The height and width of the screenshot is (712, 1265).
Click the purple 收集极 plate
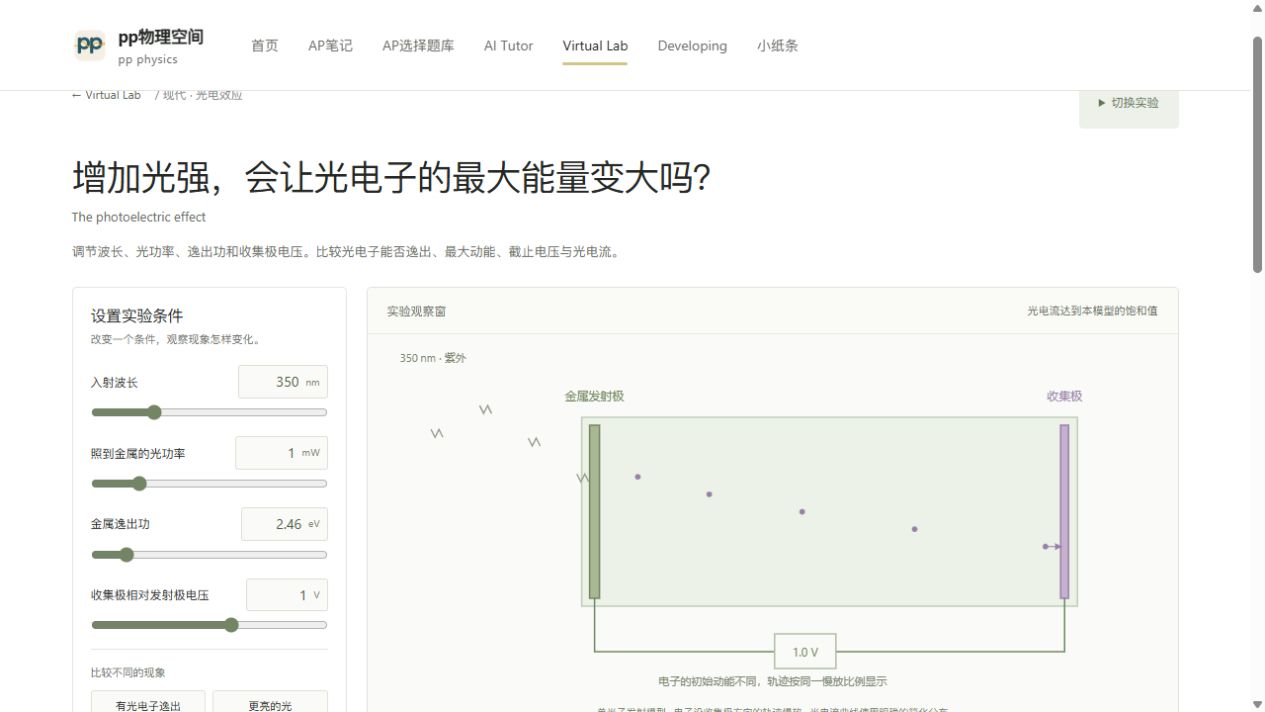point(1064,511)
